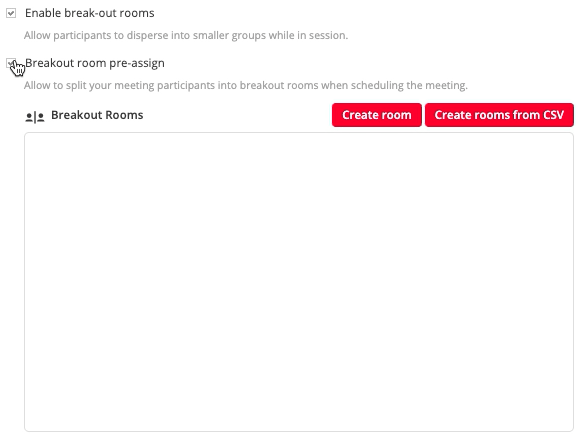Add a new breakout room via Create room

pos(377,115)
